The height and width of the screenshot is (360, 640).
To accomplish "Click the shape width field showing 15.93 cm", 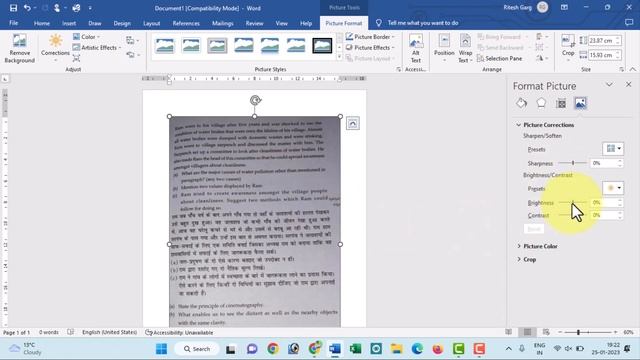I will [x=601, y=55].
